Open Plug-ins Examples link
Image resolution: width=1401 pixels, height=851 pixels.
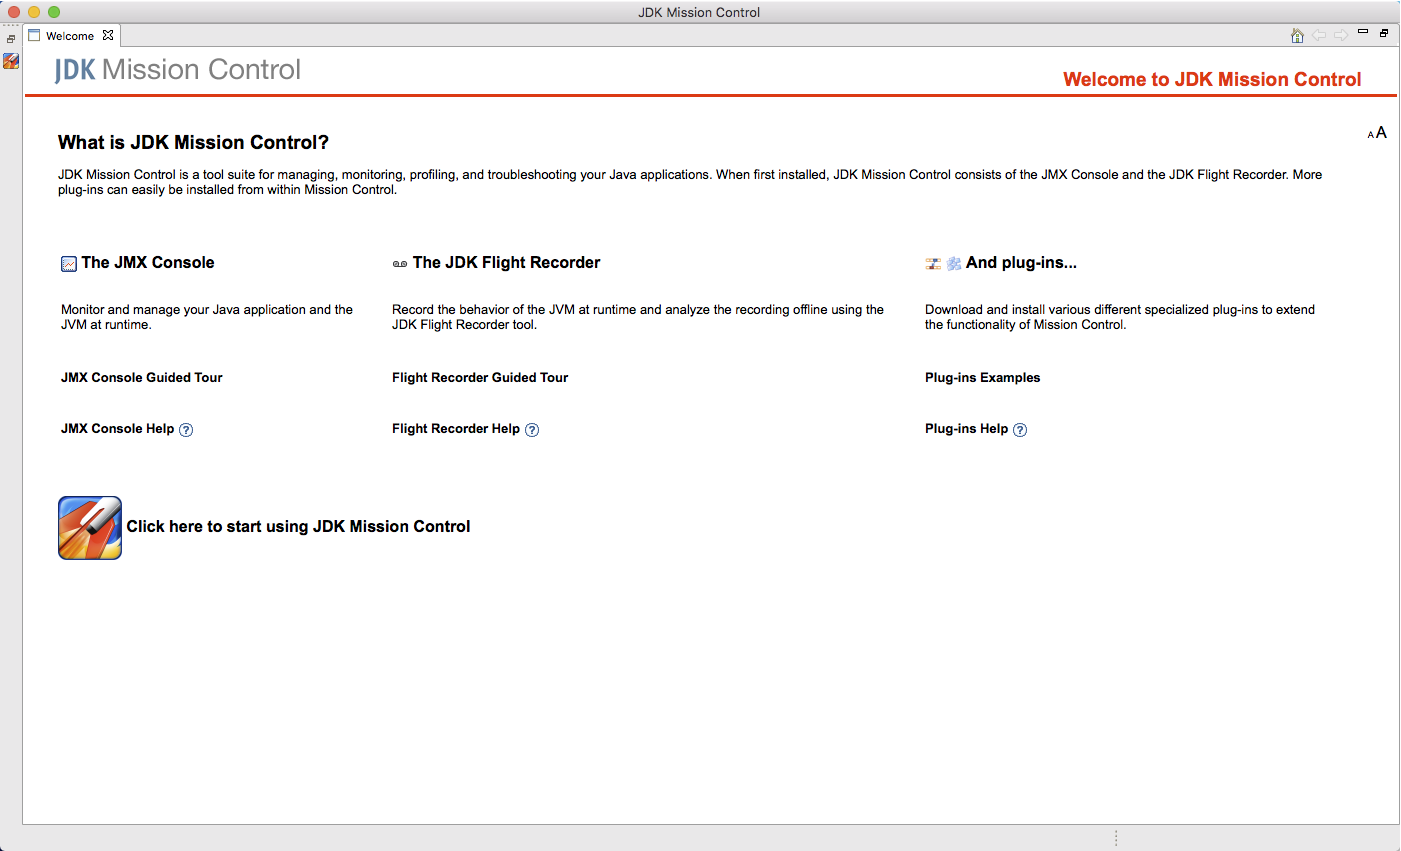[x=982, y=377]
